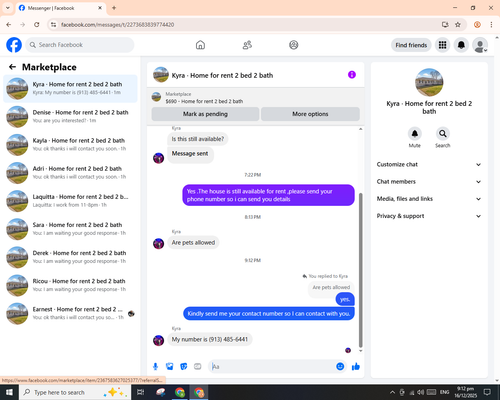Click the Windows taskbar search box
The image size is (500, 400).
75,392
